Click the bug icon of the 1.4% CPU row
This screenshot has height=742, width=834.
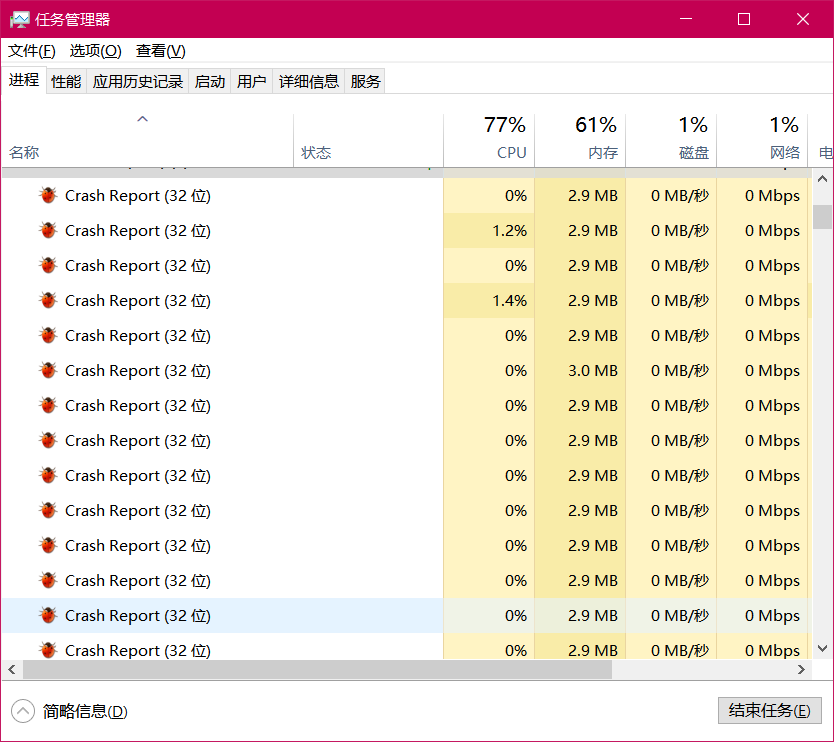pos(48,301)
